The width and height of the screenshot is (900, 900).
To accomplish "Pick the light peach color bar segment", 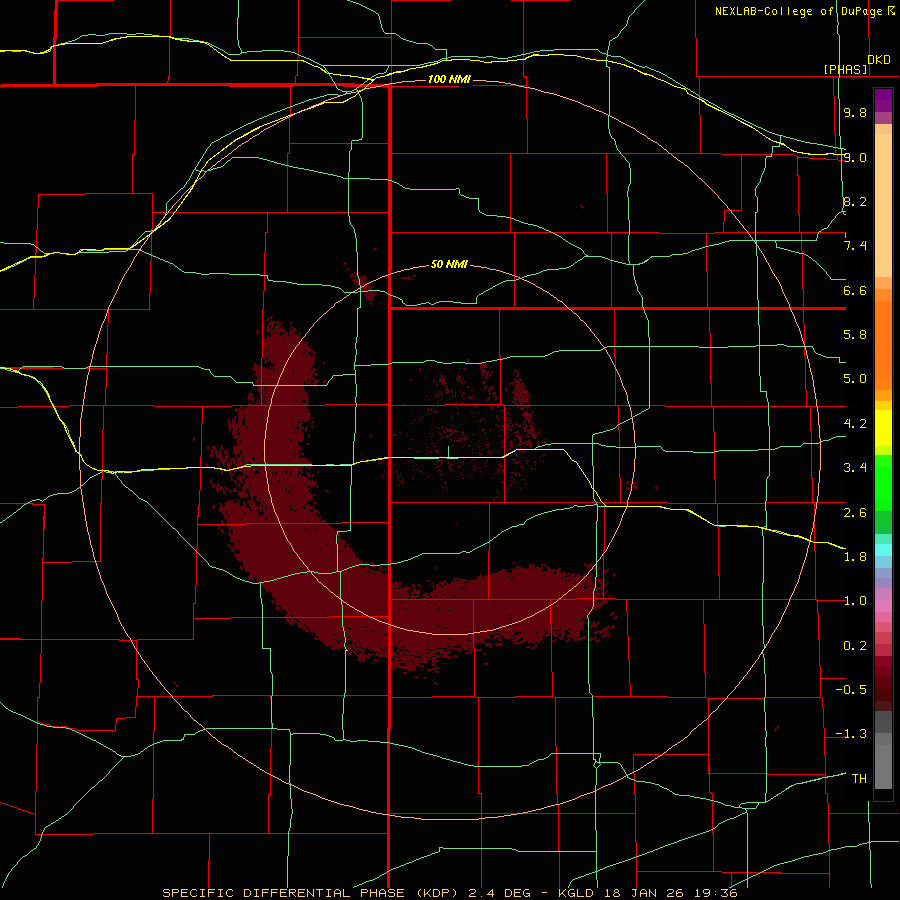I will coord(883,205).
